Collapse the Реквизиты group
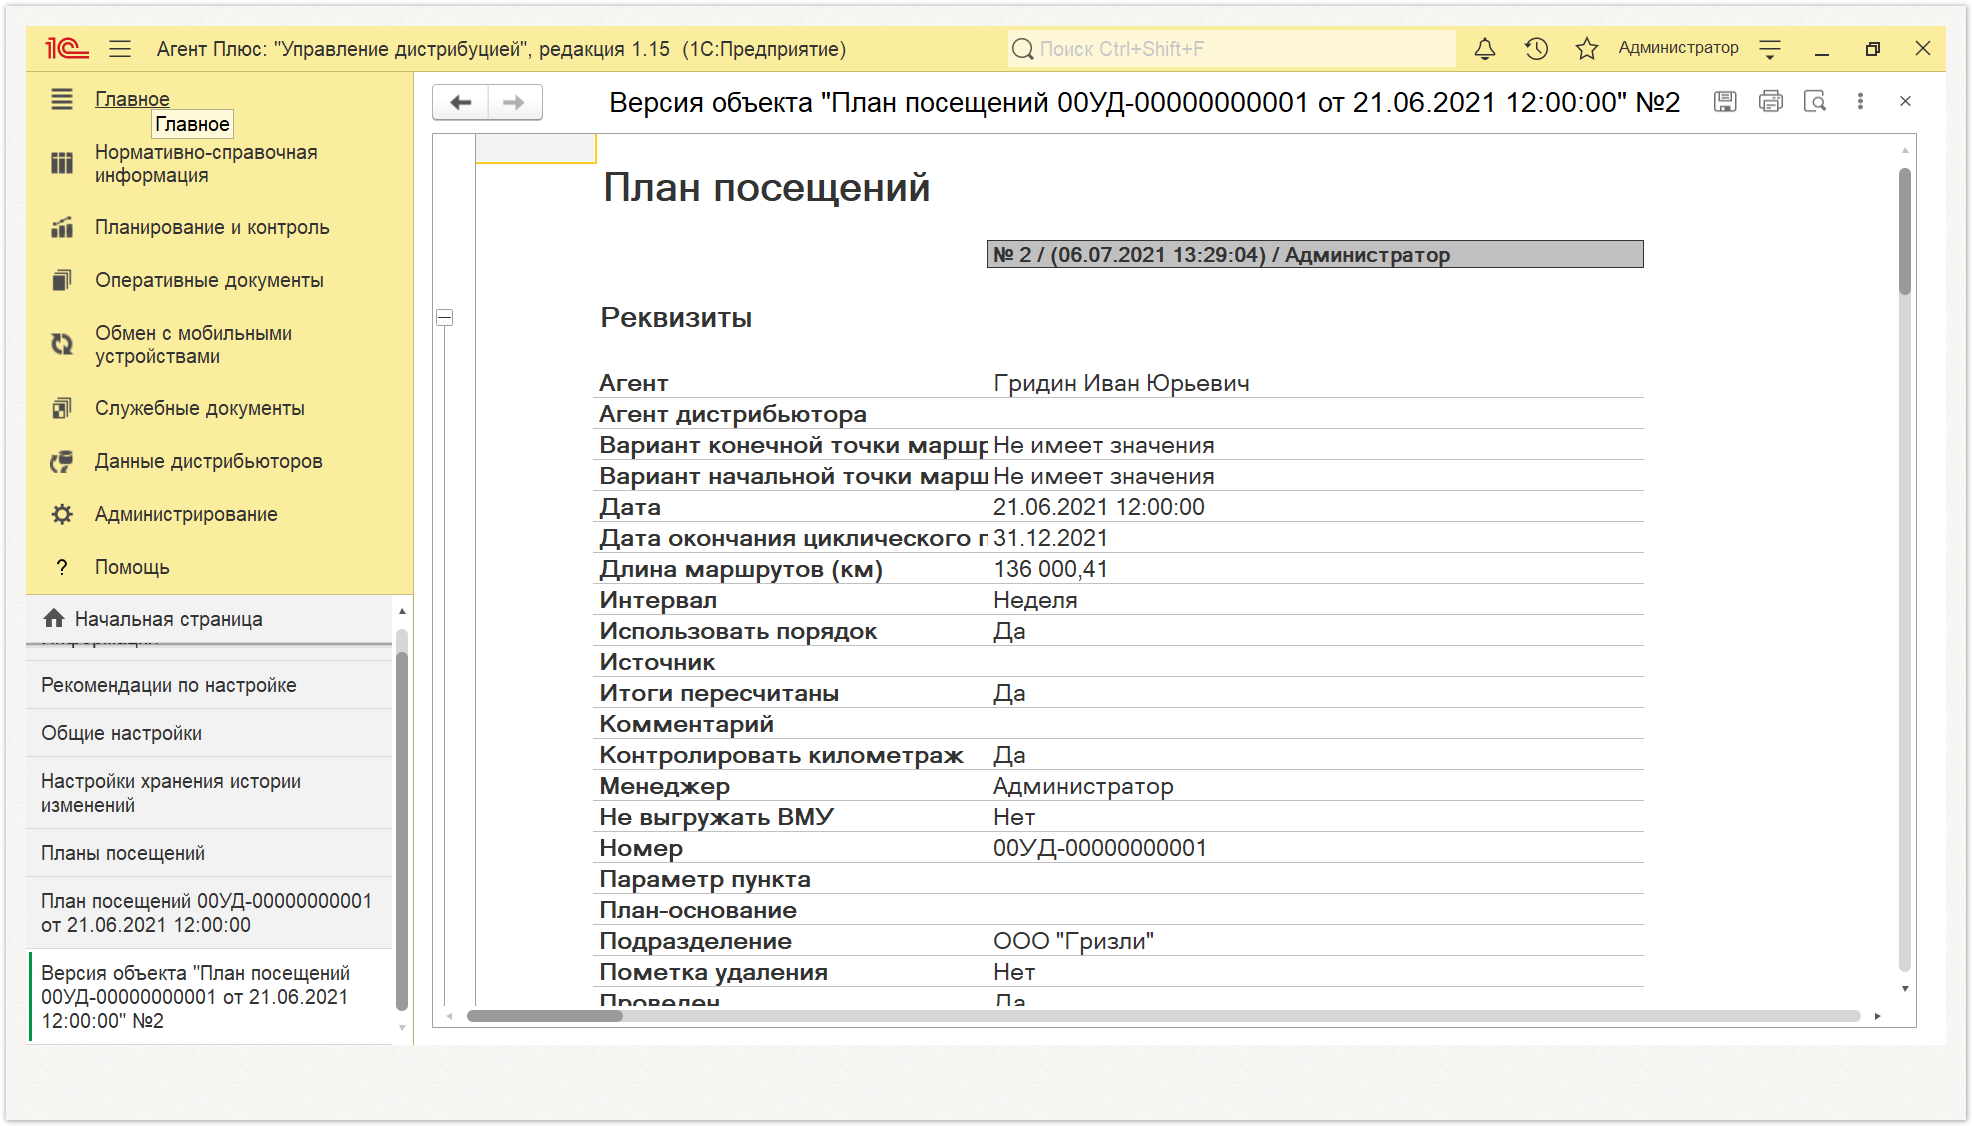 point(445,317)
